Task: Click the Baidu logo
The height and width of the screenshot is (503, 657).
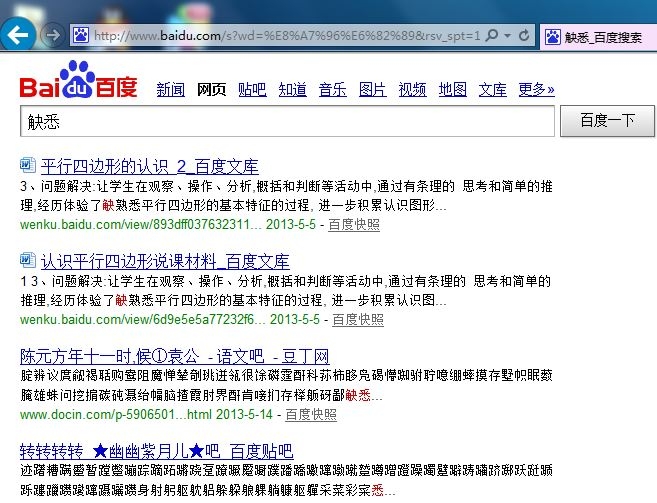Action: point(78,80)
